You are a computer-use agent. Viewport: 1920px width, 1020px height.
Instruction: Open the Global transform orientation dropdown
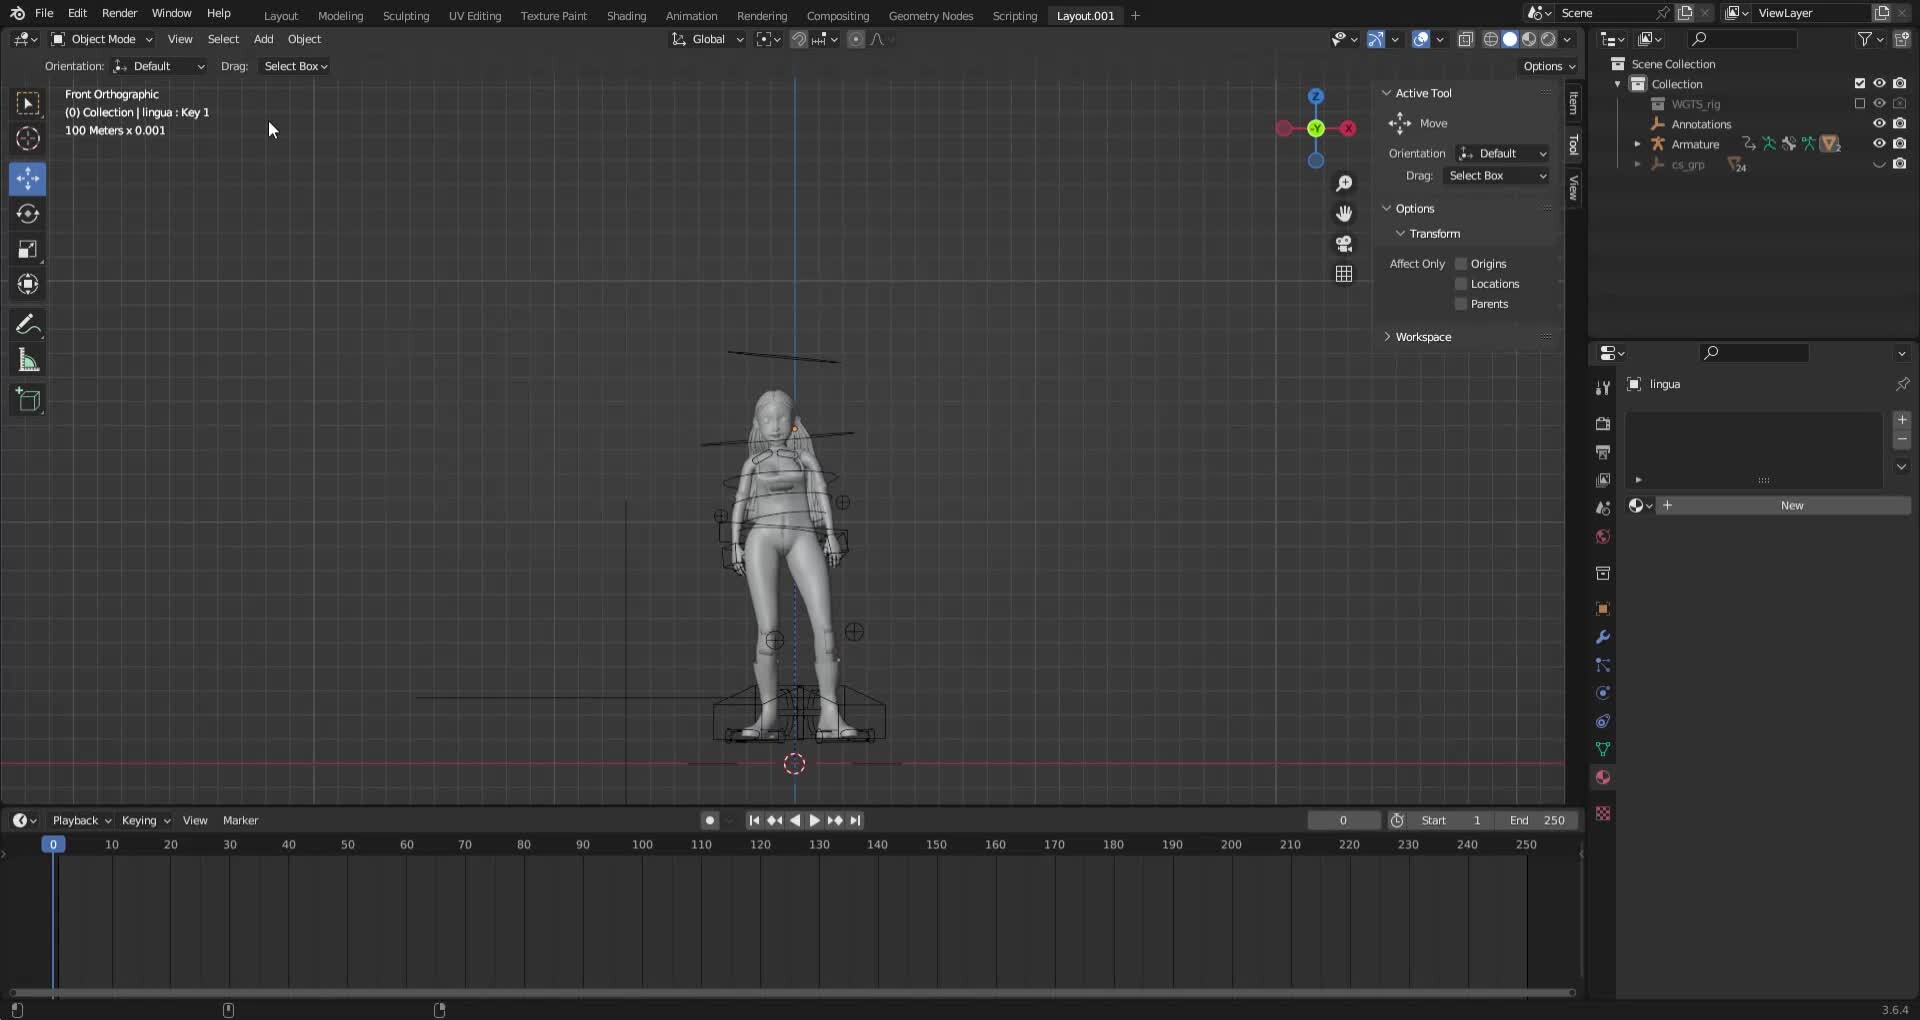click(707, 39)
